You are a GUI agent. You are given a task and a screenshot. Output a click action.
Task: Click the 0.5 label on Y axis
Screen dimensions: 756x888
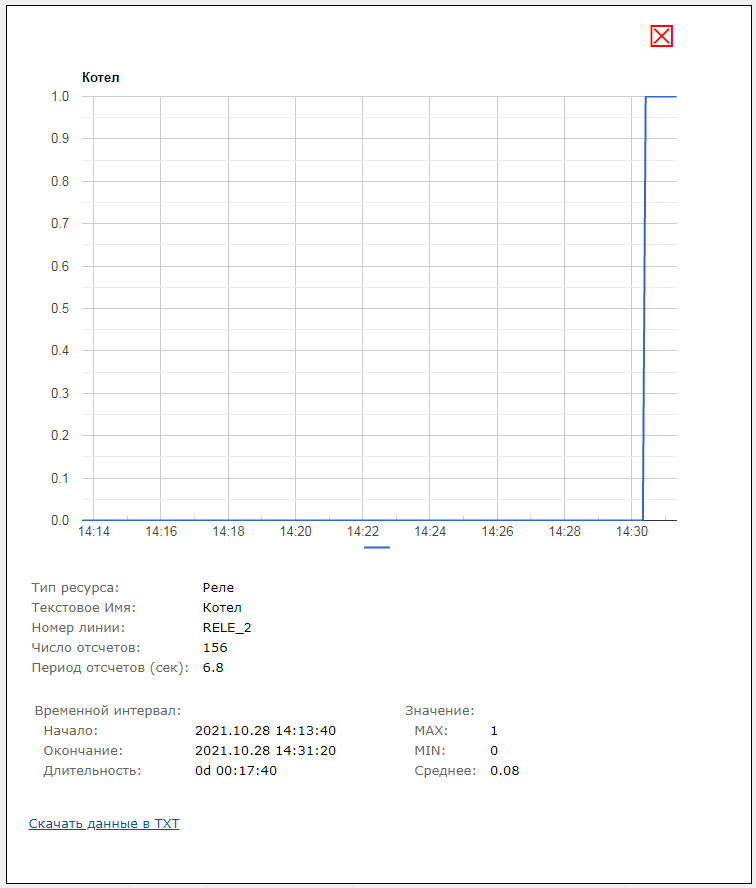[60, 309]
